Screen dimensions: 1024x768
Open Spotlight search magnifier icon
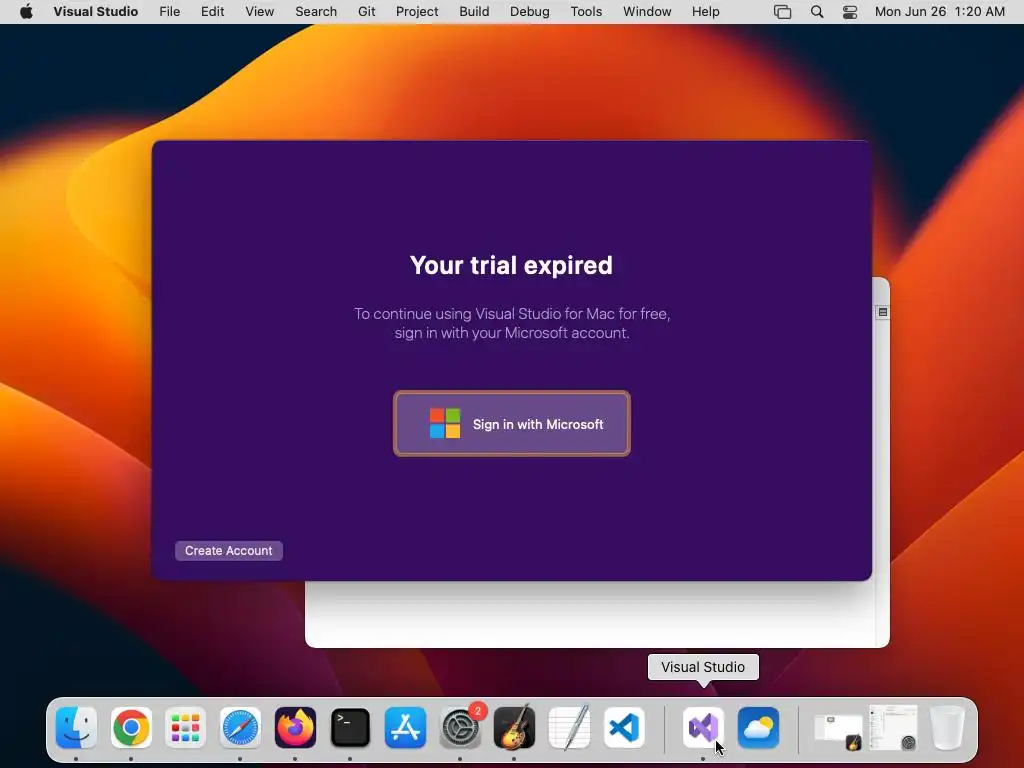[x=816, y=12]
